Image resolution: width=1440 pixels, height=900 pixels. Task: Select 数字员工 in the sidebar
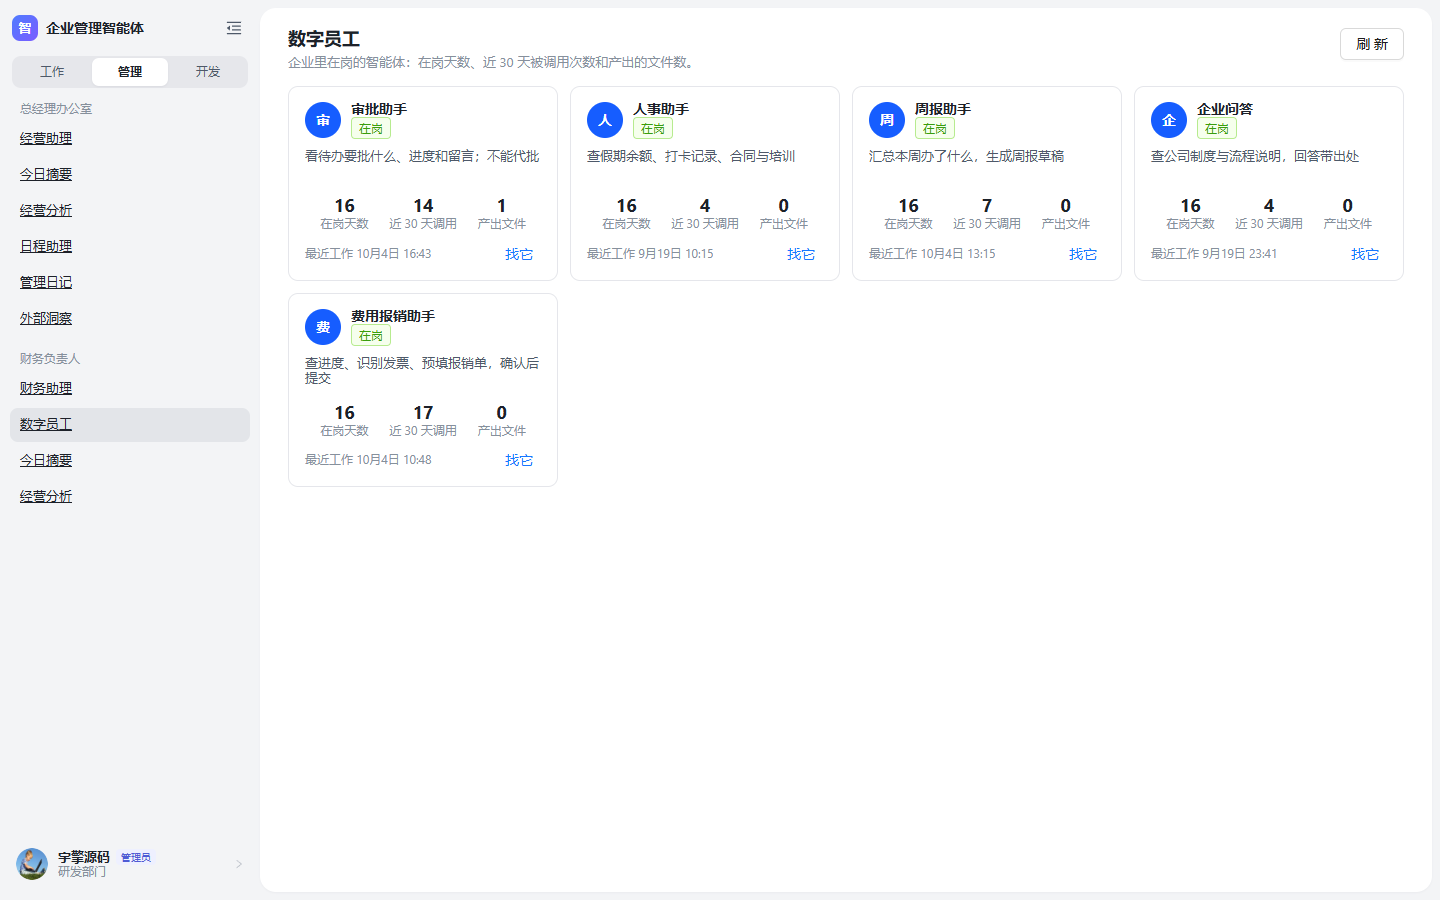click(x=130, y=425)
